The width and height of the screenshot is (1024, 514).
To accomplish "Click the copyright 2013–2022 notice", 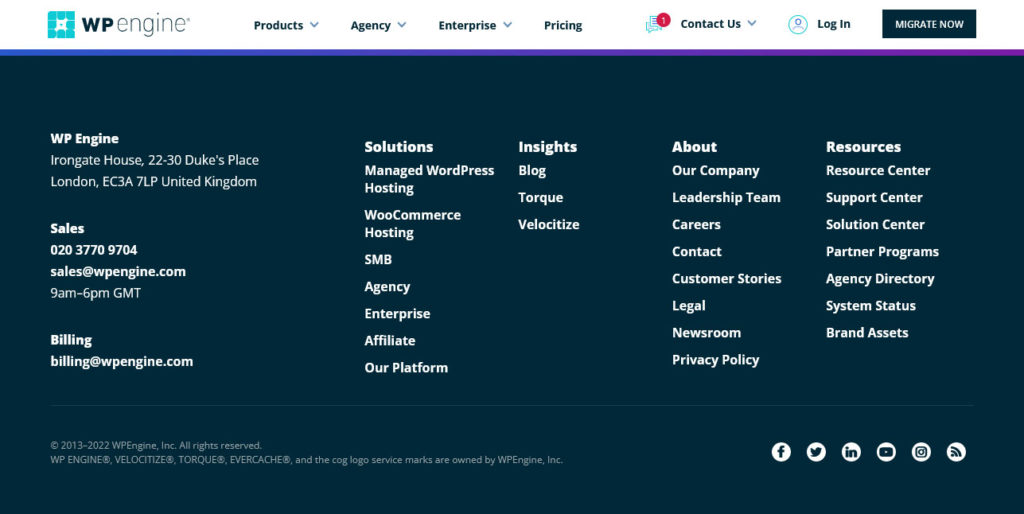I will click(156, 445).
